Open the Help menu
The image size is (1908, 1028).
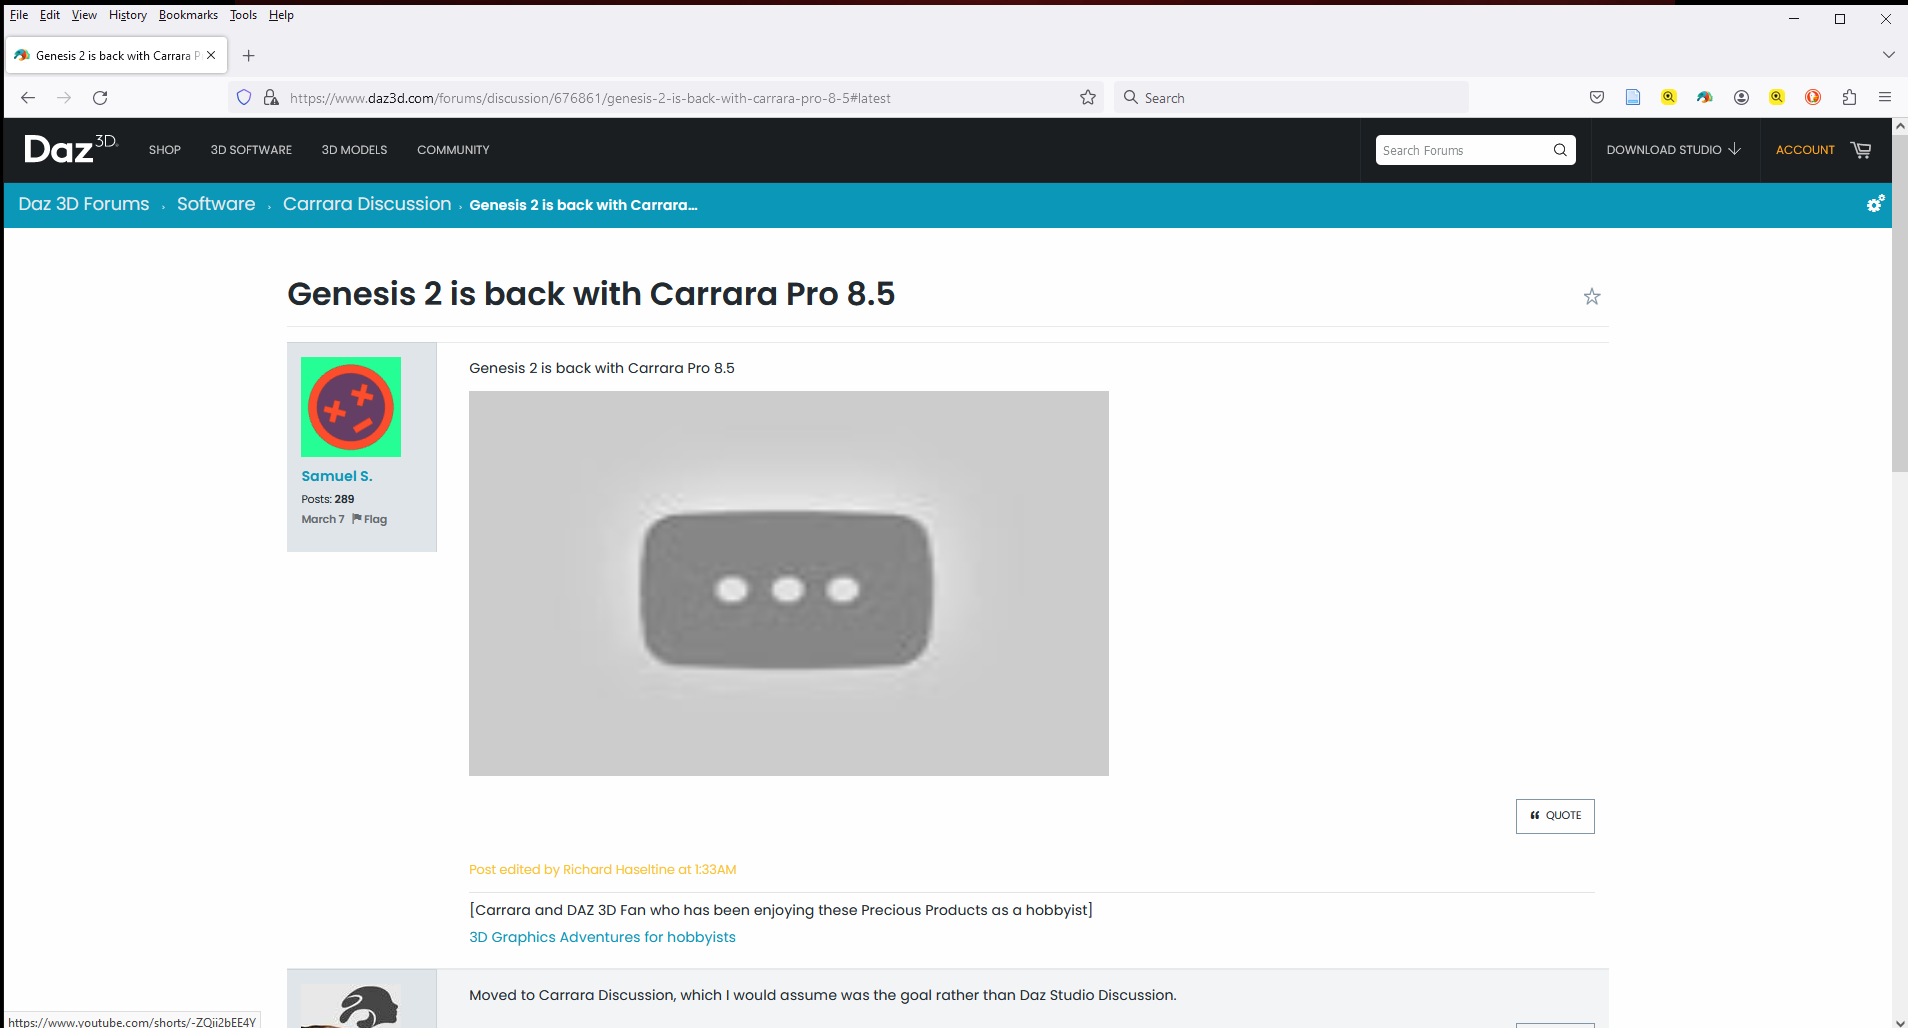coord(281,15)
